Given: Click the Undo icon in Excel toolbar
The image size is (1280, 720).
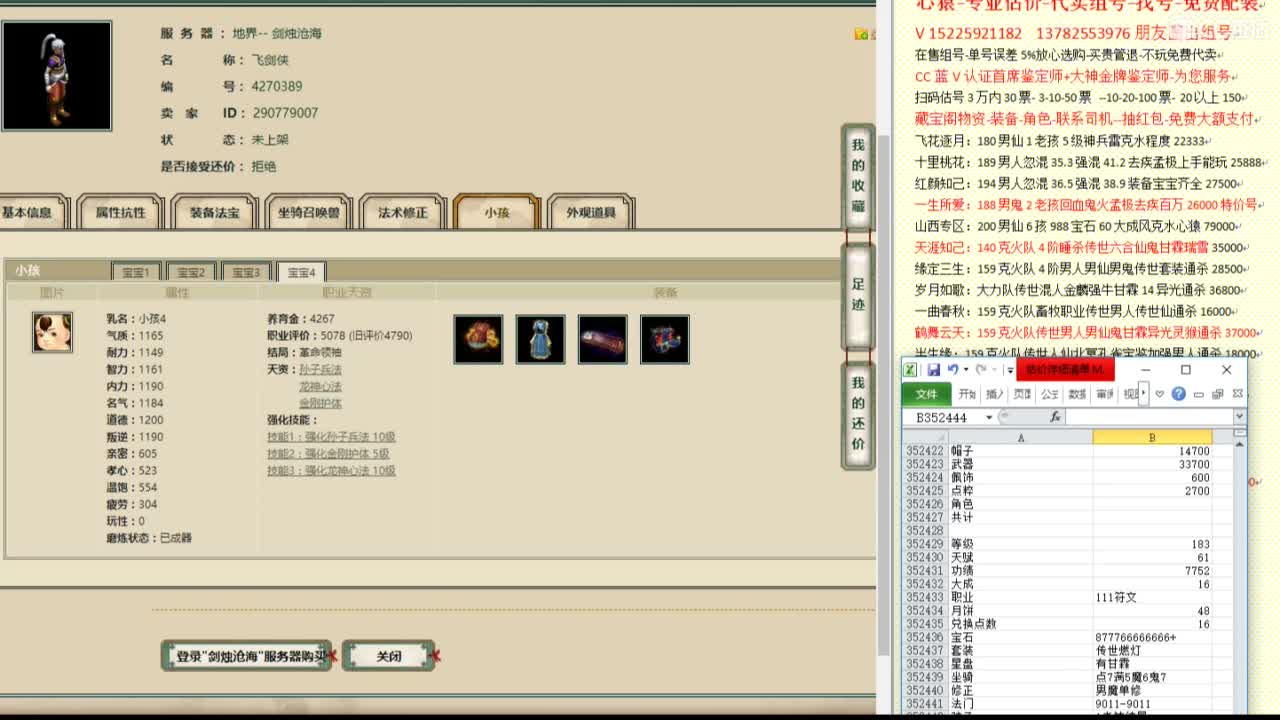Looking at the screenshot, I should [952, 369].
